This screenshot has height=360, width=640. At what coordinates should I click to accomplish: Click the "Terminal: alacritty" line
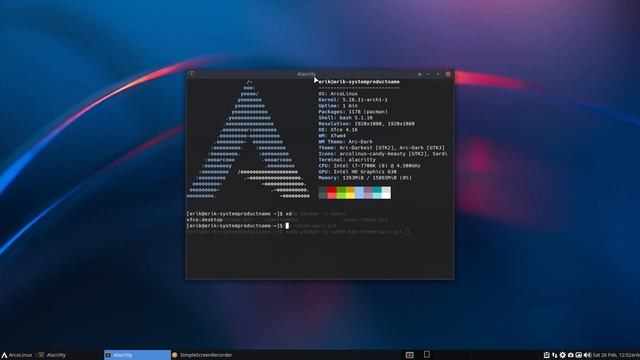(347, 160)
